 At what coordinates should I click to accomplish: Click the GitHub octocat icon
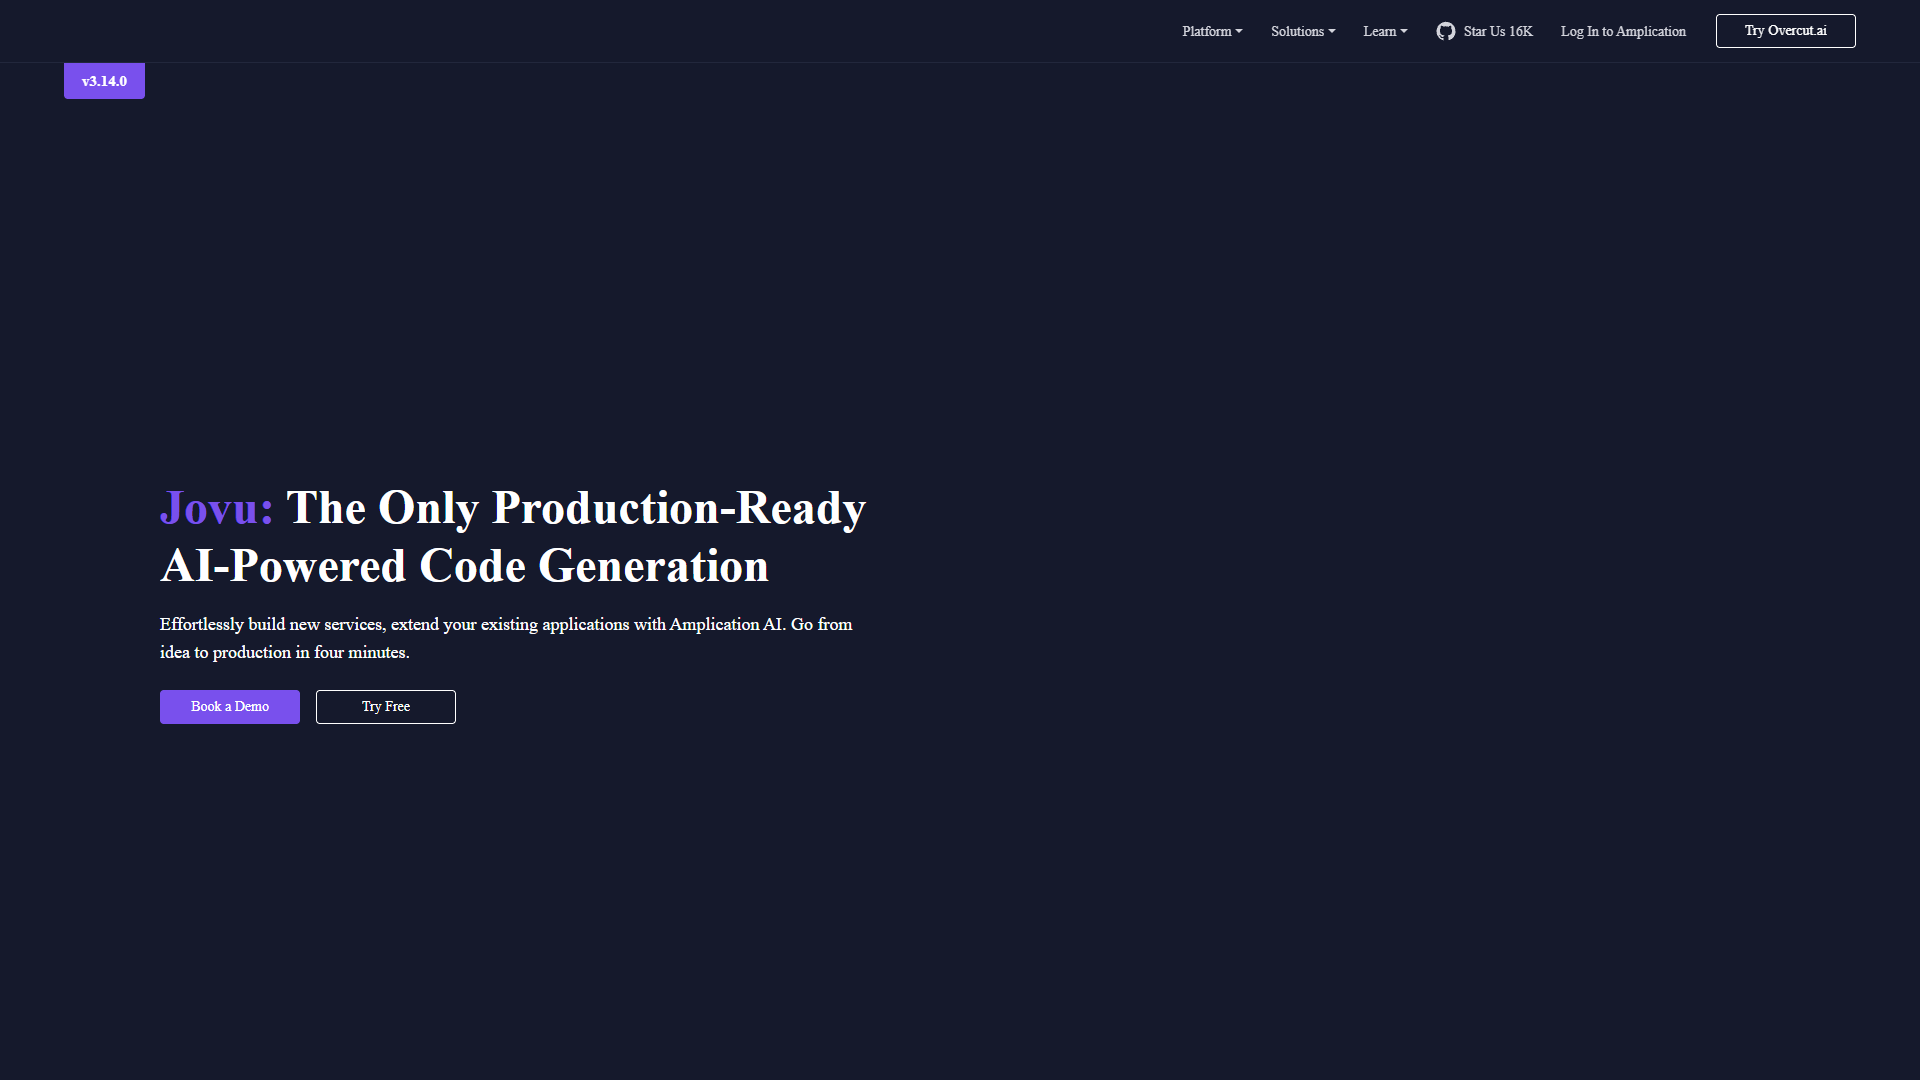[1445, 31]
